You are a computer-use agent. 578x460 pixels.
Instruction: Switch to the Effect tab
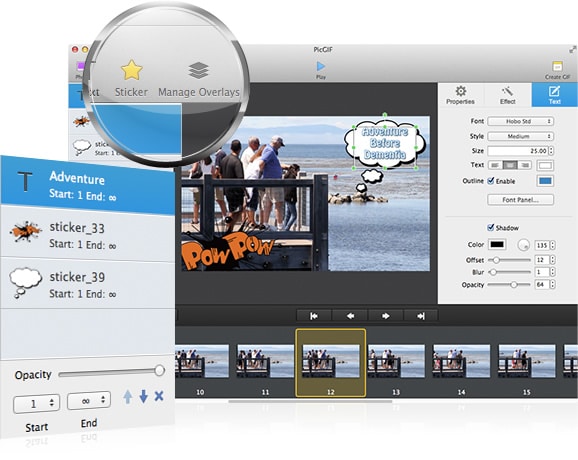click(x=508, y=95)
